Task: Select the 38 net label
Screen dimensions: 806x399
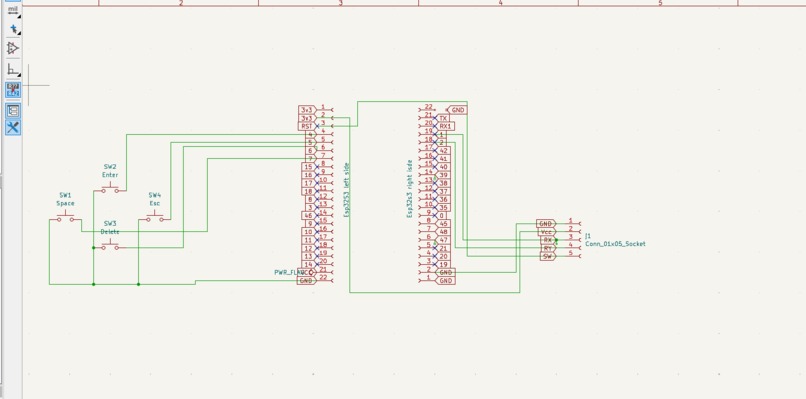Action: point(443,184)
